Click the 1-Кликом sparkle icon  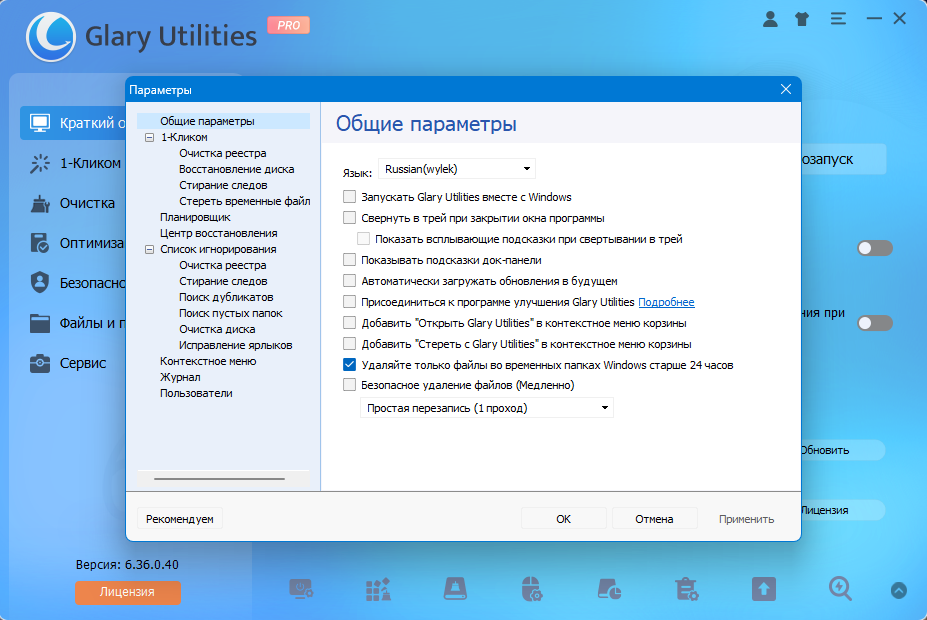tap(40, 163)
